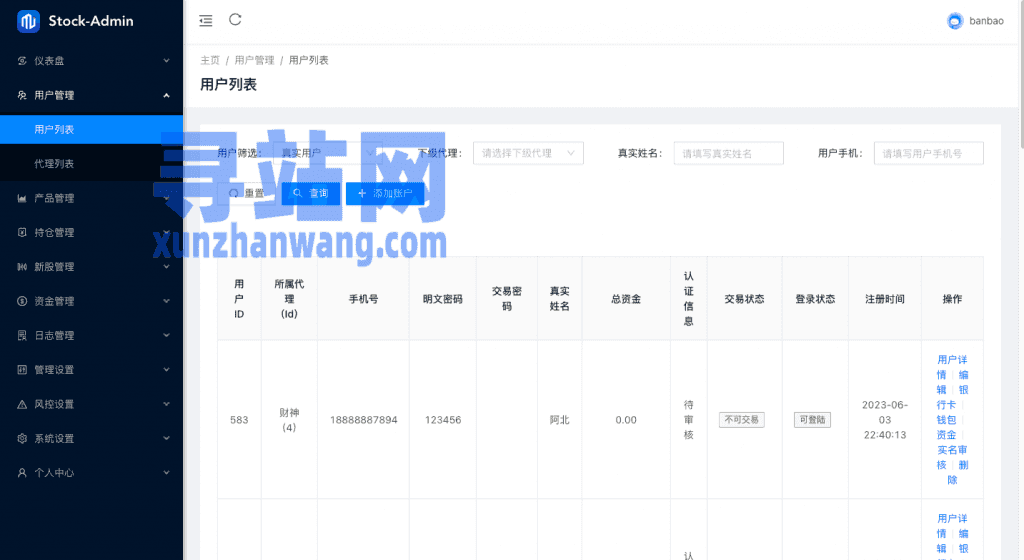The image size is (1024, 560).
Task: Expand the 资金管理 menu chevron
Action: tap(167, 301)
